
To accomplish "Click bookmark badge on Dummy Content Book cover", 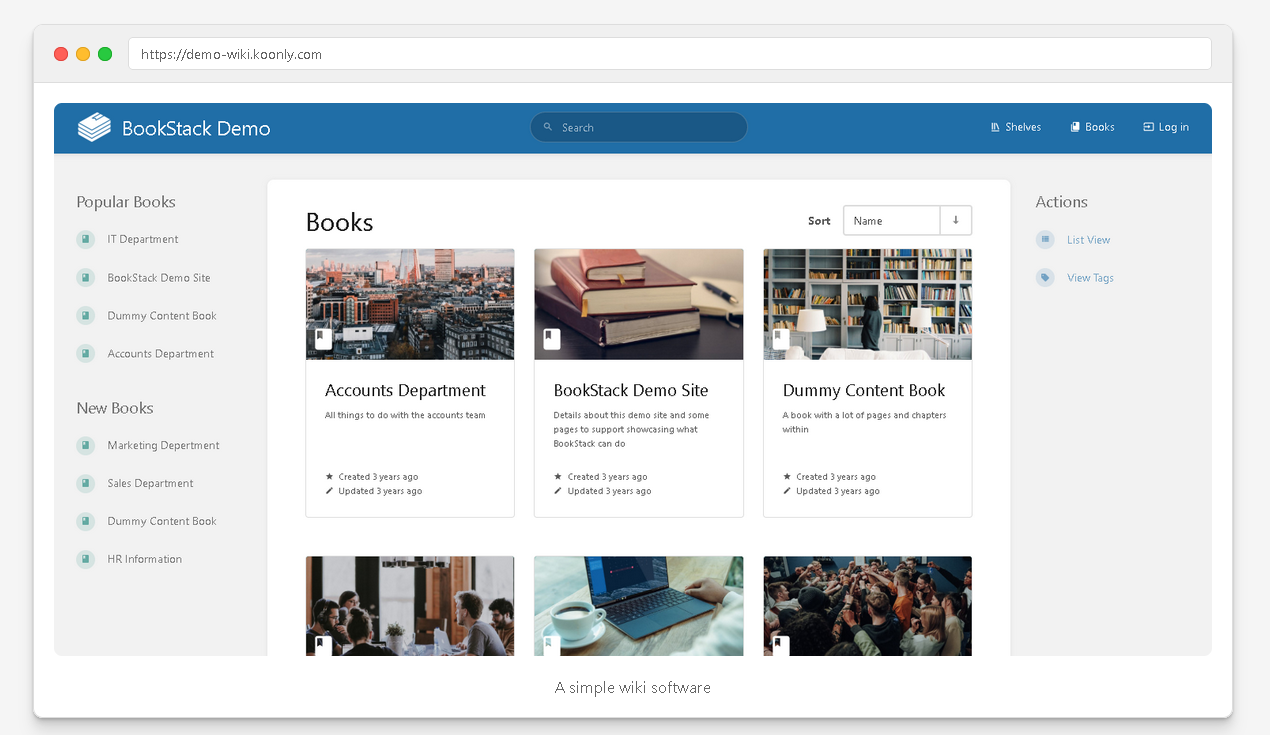I will pyautogui.click(x=781, y=339).
